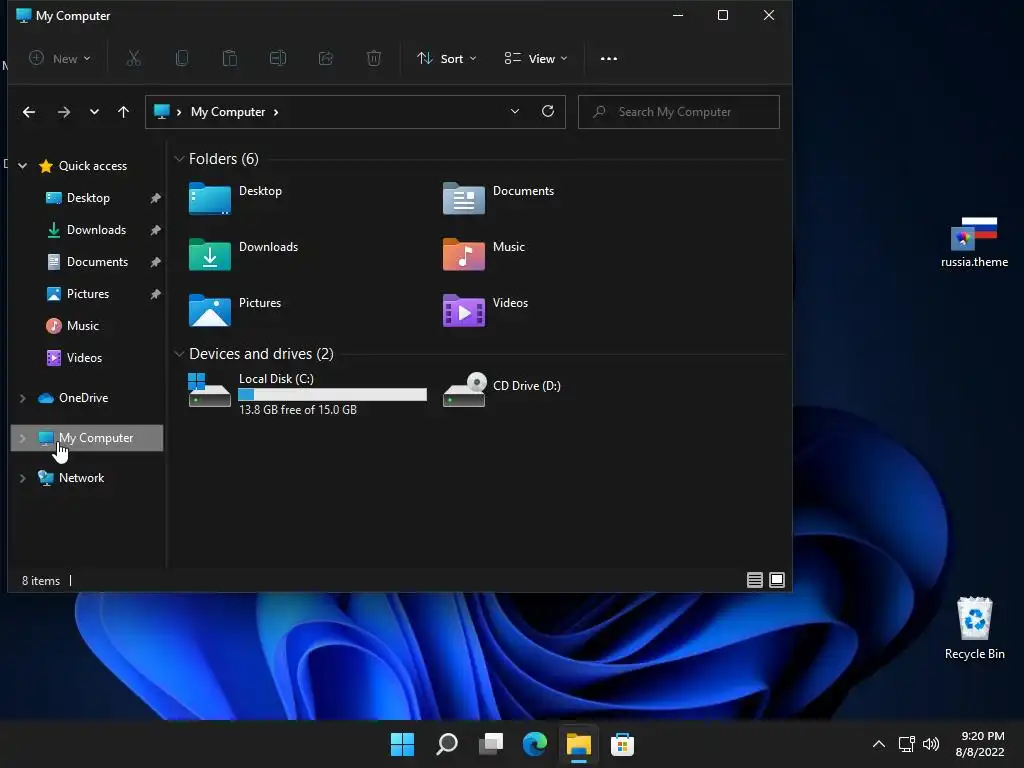Click My Computer breadcrumb in address bar
1024x768 pixels.
[228, 112]
